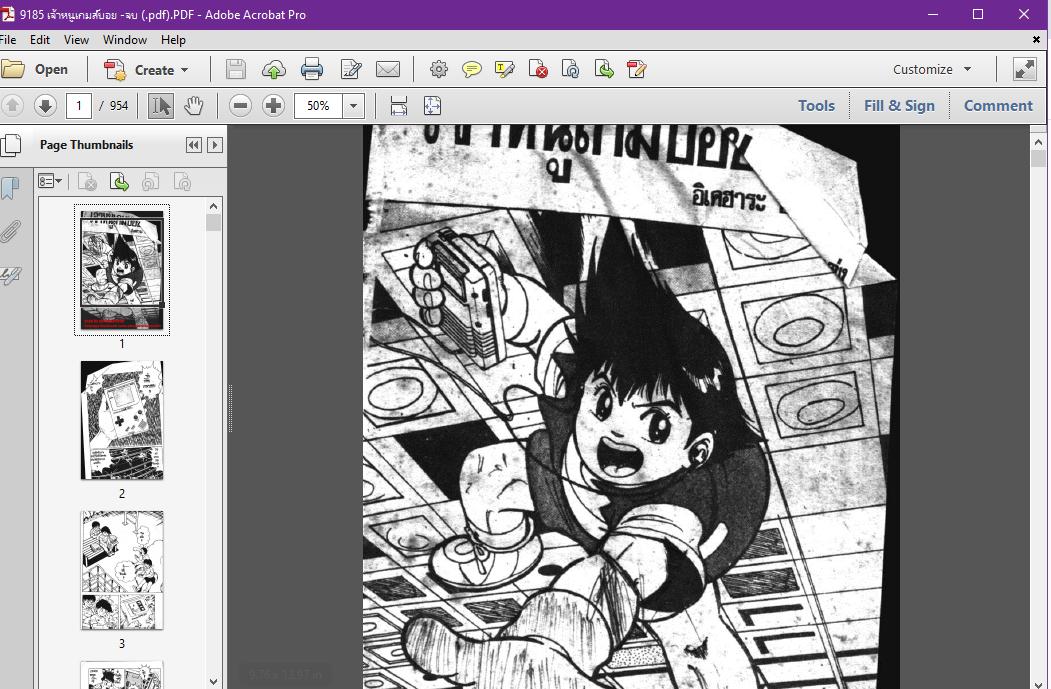Open the Comment pane
Image resolution: width=1051 pixels, height=689 pixels.
998,105
